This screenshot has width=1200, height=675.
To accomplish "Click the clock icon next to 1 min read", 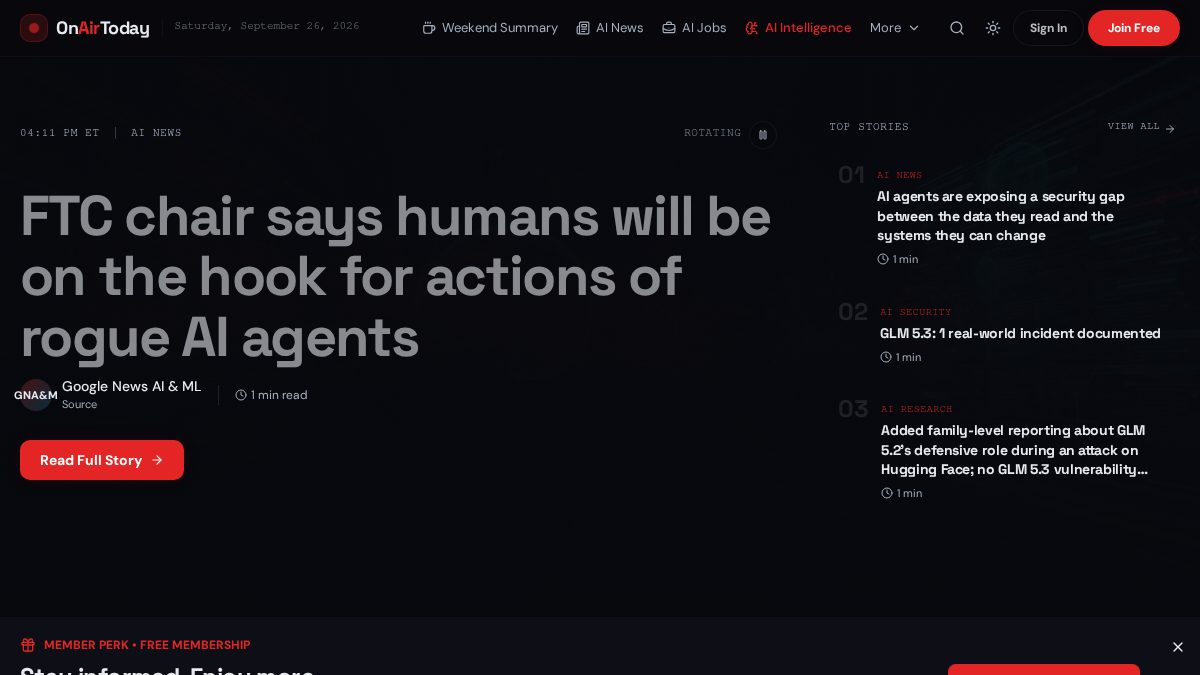I will 241,395.
